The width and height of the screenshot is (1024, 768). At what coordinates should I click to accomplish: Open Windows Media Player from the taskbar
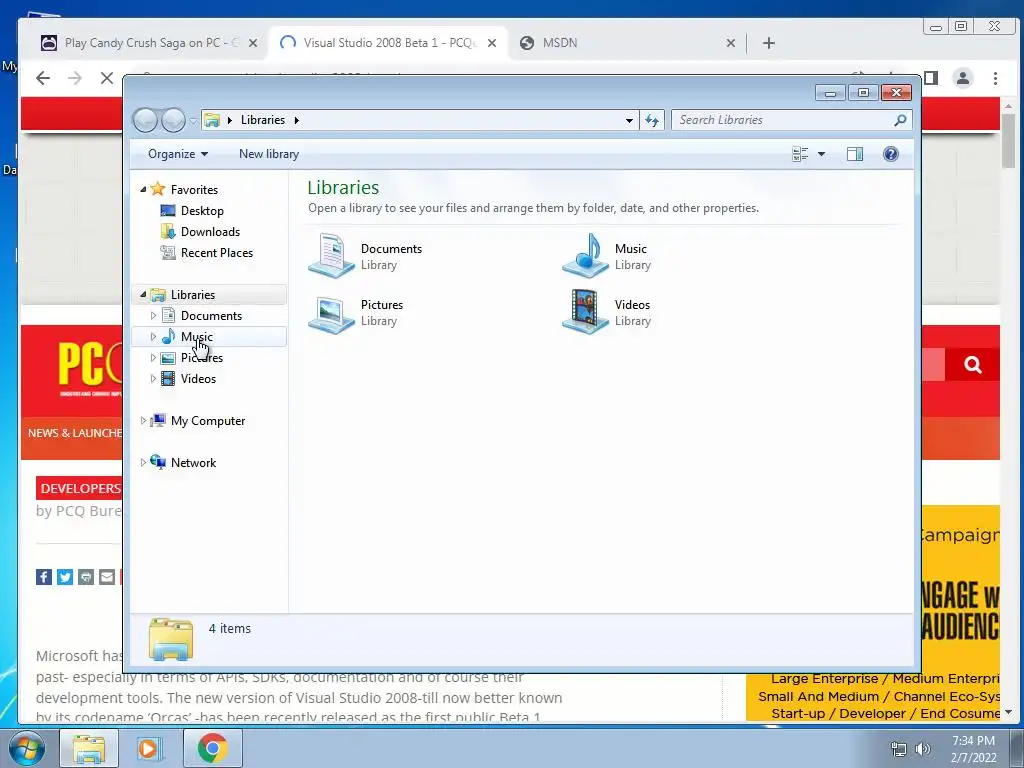point(150,748)
